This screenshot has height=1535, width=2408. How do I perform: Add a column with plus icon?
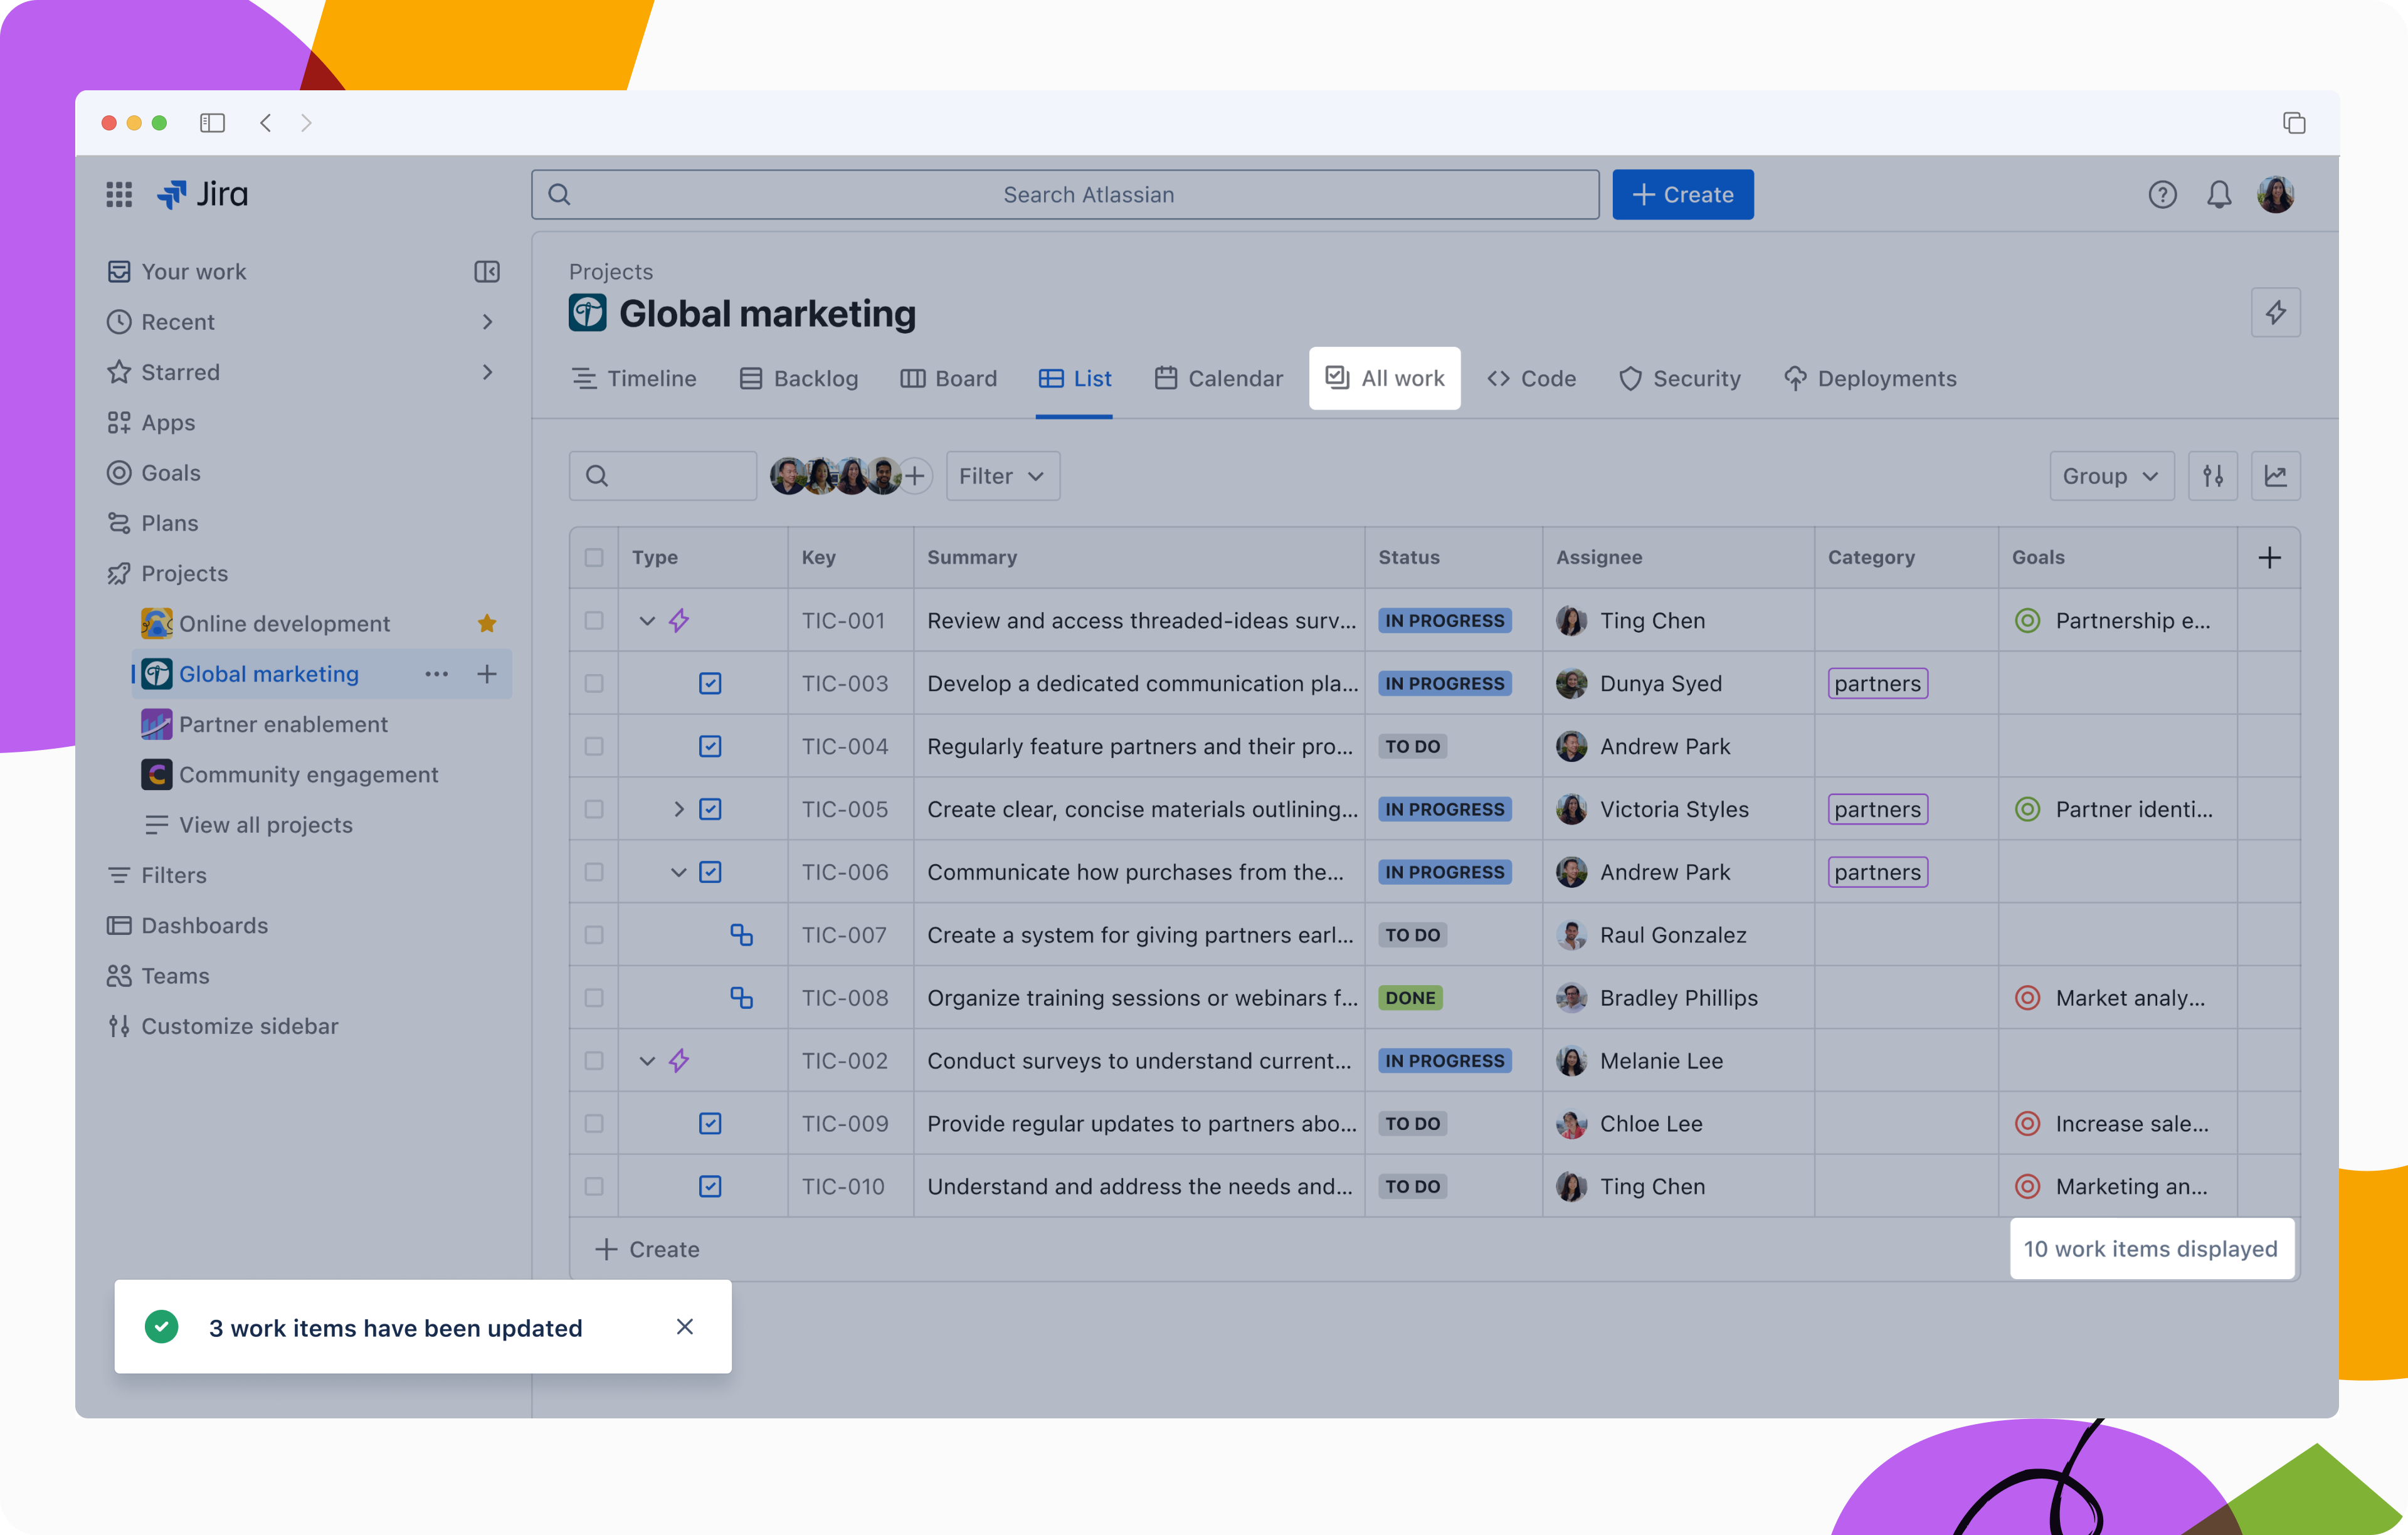coord(2269,558)
